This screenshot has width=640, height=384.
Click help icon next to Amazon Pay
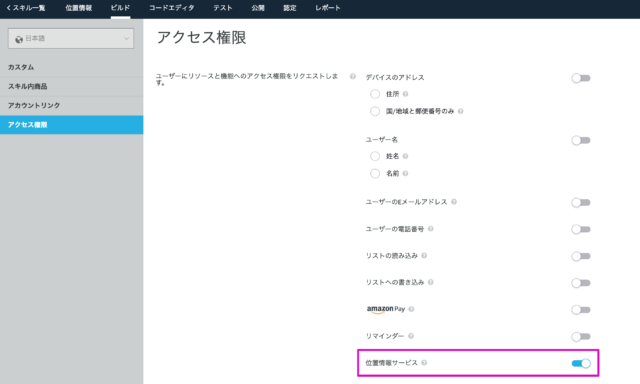click(411, 309)
